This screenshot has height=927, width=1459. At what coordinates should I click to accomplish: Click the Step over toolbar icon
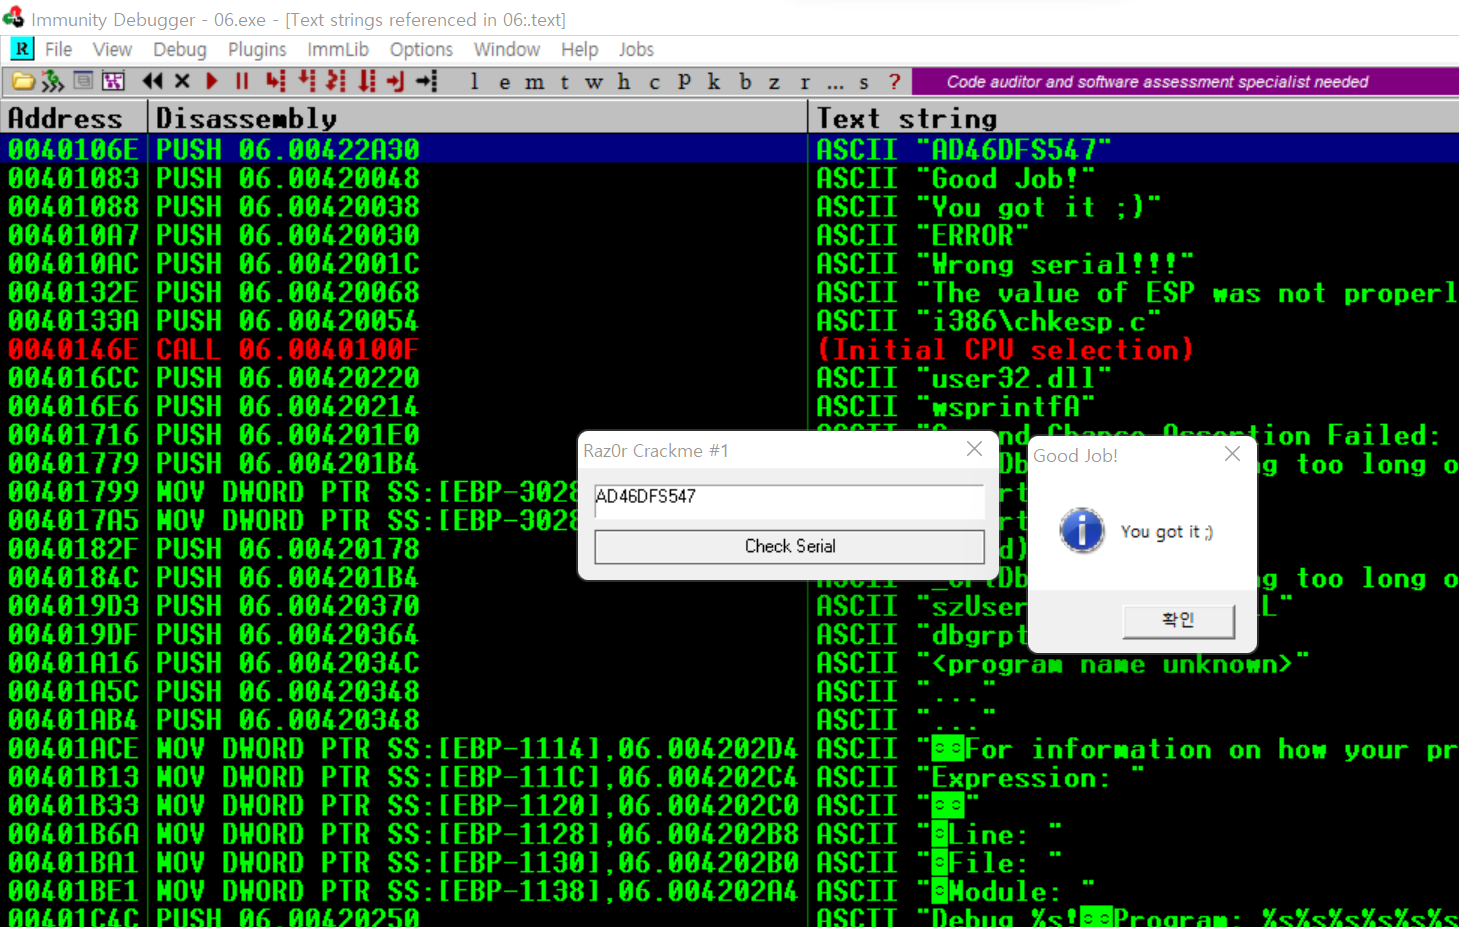[x=307, y=81]
